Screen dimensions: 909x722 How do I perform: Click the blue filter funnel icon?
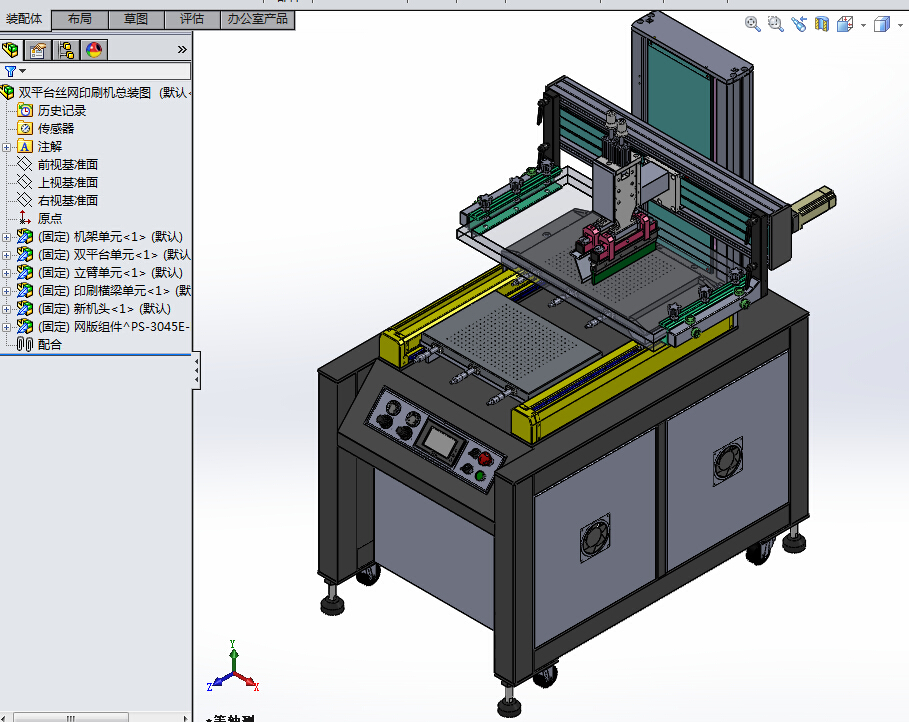[10, 71]
